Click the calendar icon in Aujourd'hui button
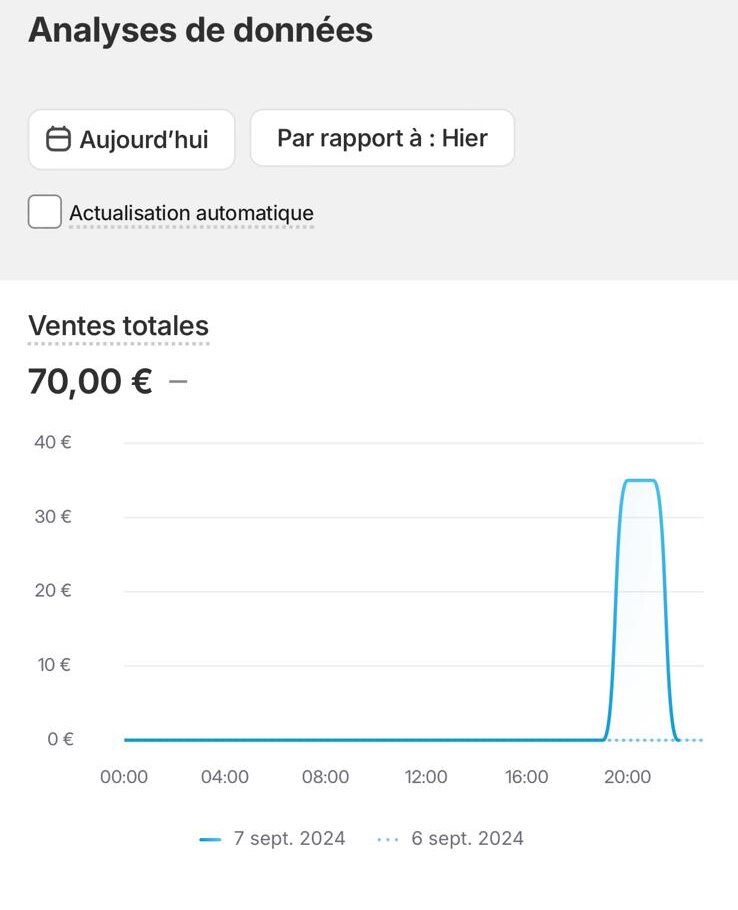Viewport: 738px width, 910px height. (x=58, y=139)
